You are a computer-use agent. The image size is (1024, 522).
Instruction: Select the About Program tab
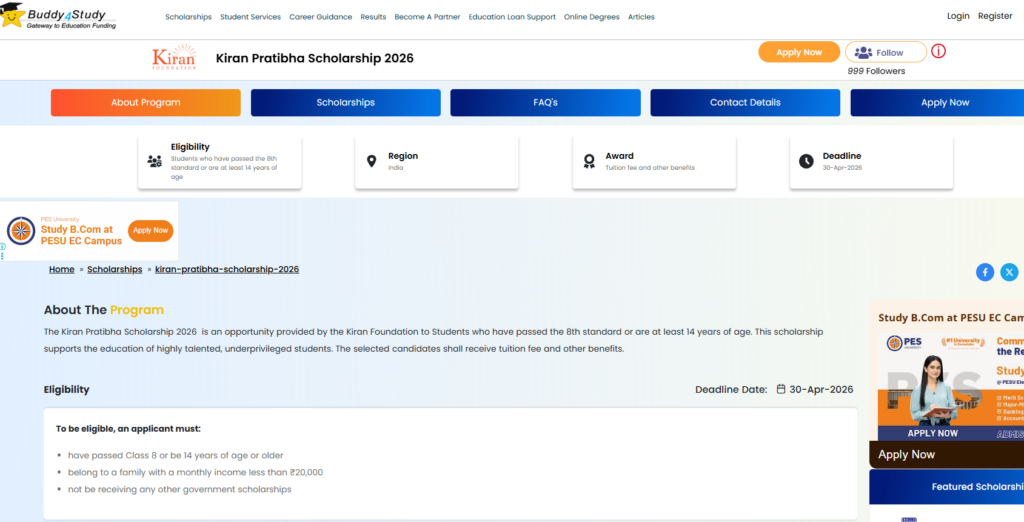146,103
